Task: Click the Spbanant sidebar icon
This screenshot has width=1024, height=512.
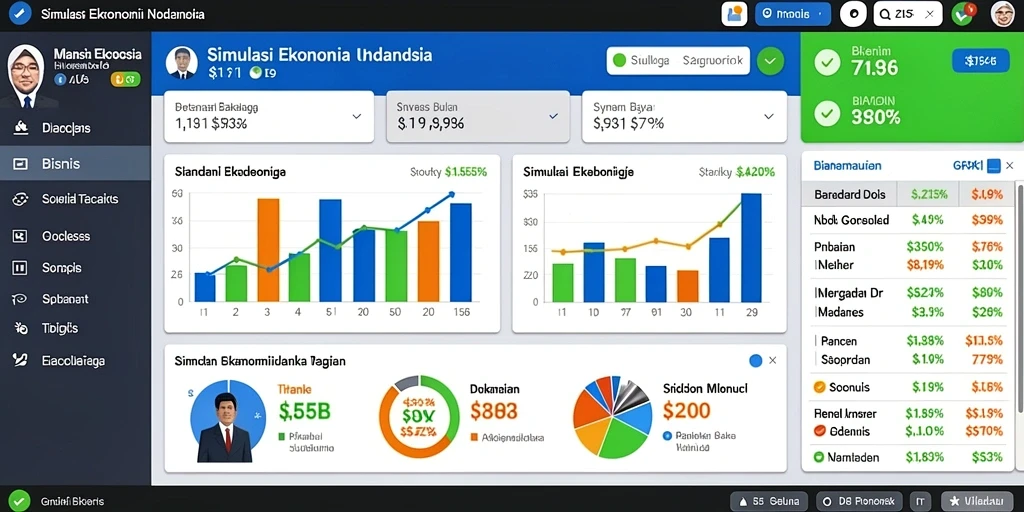Action: tap(20, 299)
